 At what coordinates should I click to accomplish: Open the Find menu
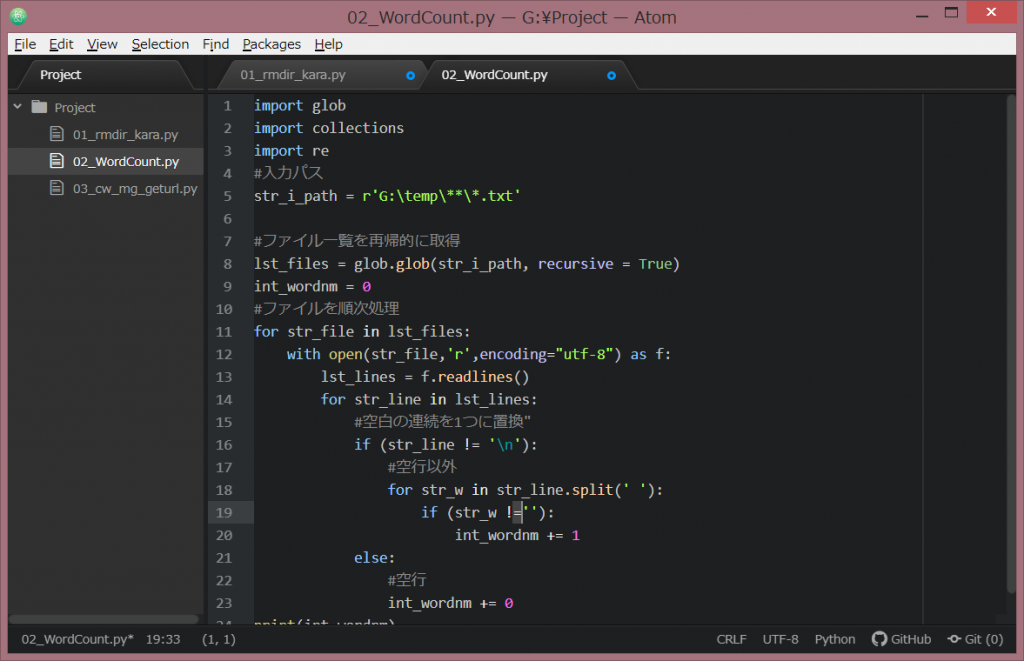216,44
